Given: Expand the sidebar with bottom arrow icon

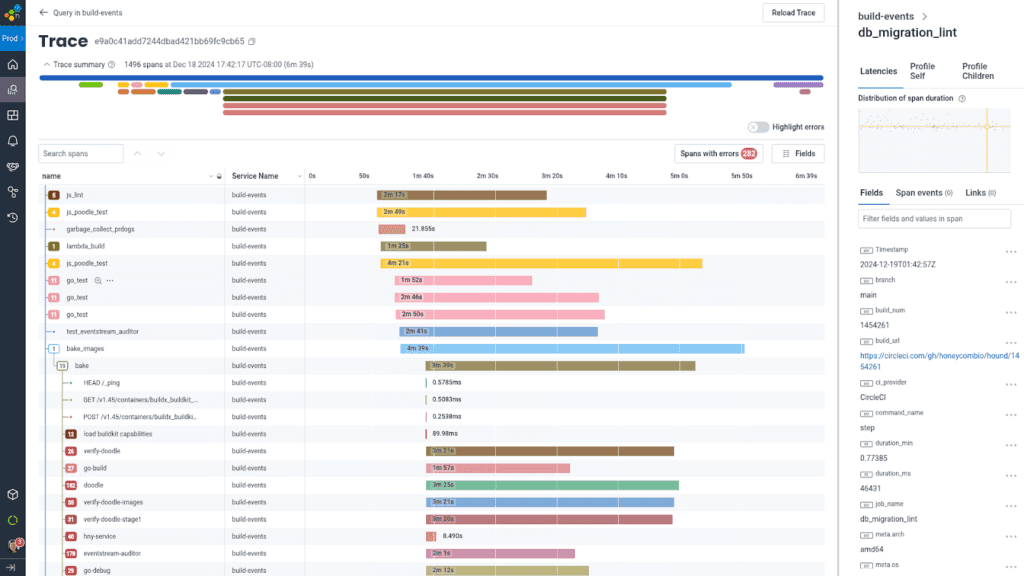Looking at the screenshot, I should point(13,568).
